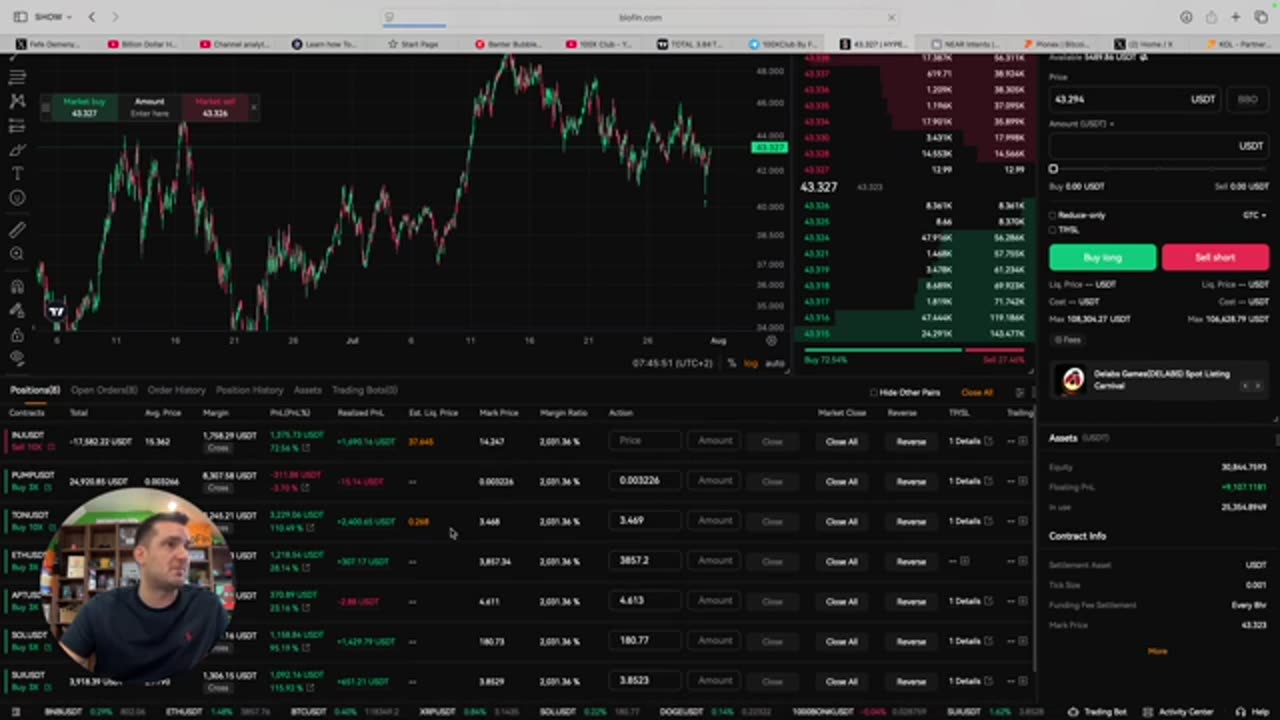
Task: Switch to Order History tab
Action: coord(176,390)
